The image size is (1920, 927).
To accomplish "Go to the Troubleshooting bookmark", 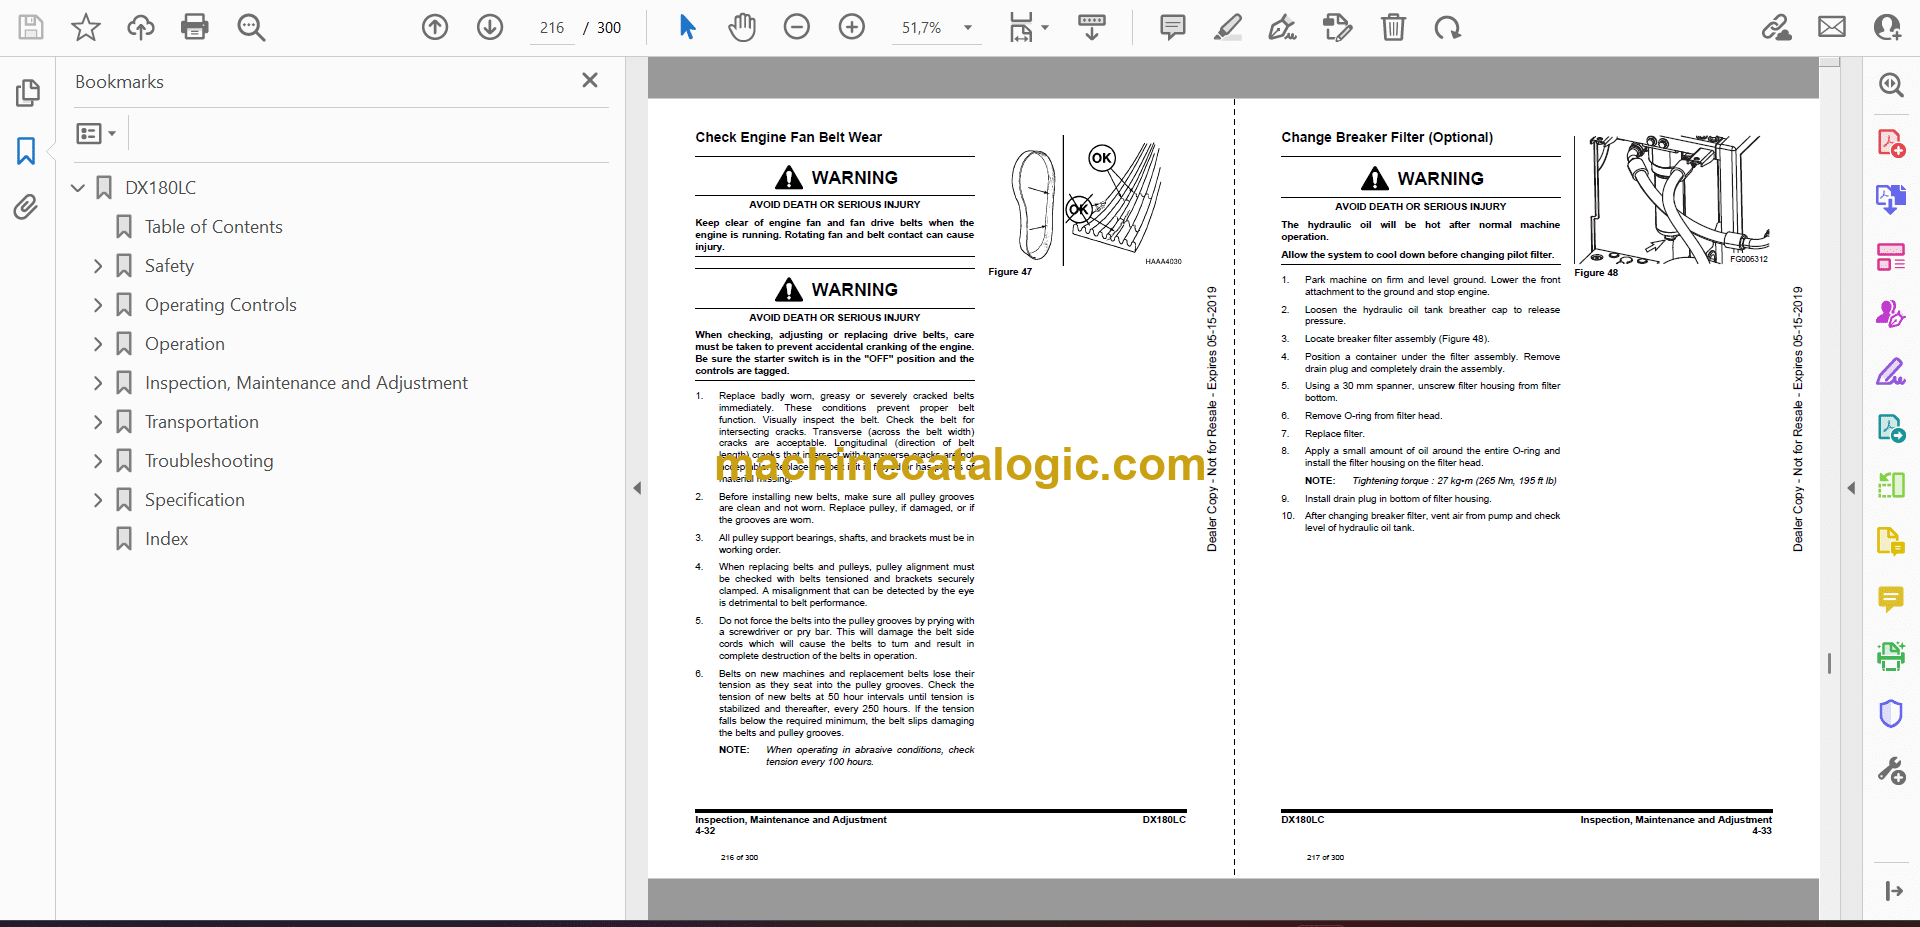I will 209,461.
